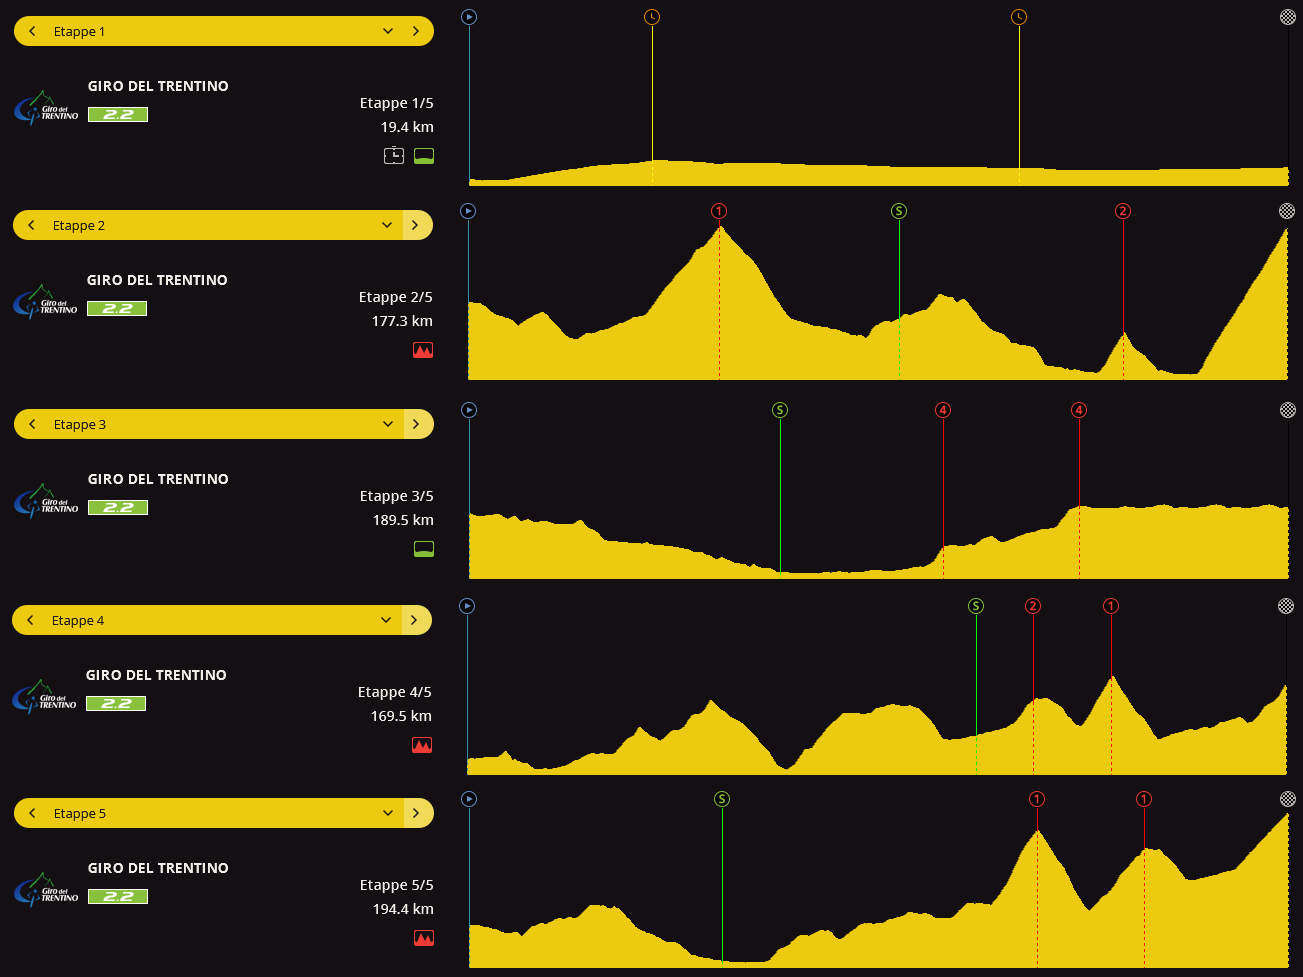This screenshot has height=977, width=1303.
Task: Click the start marker on Etappe 1 profile
Action: [x=469, y=17]
